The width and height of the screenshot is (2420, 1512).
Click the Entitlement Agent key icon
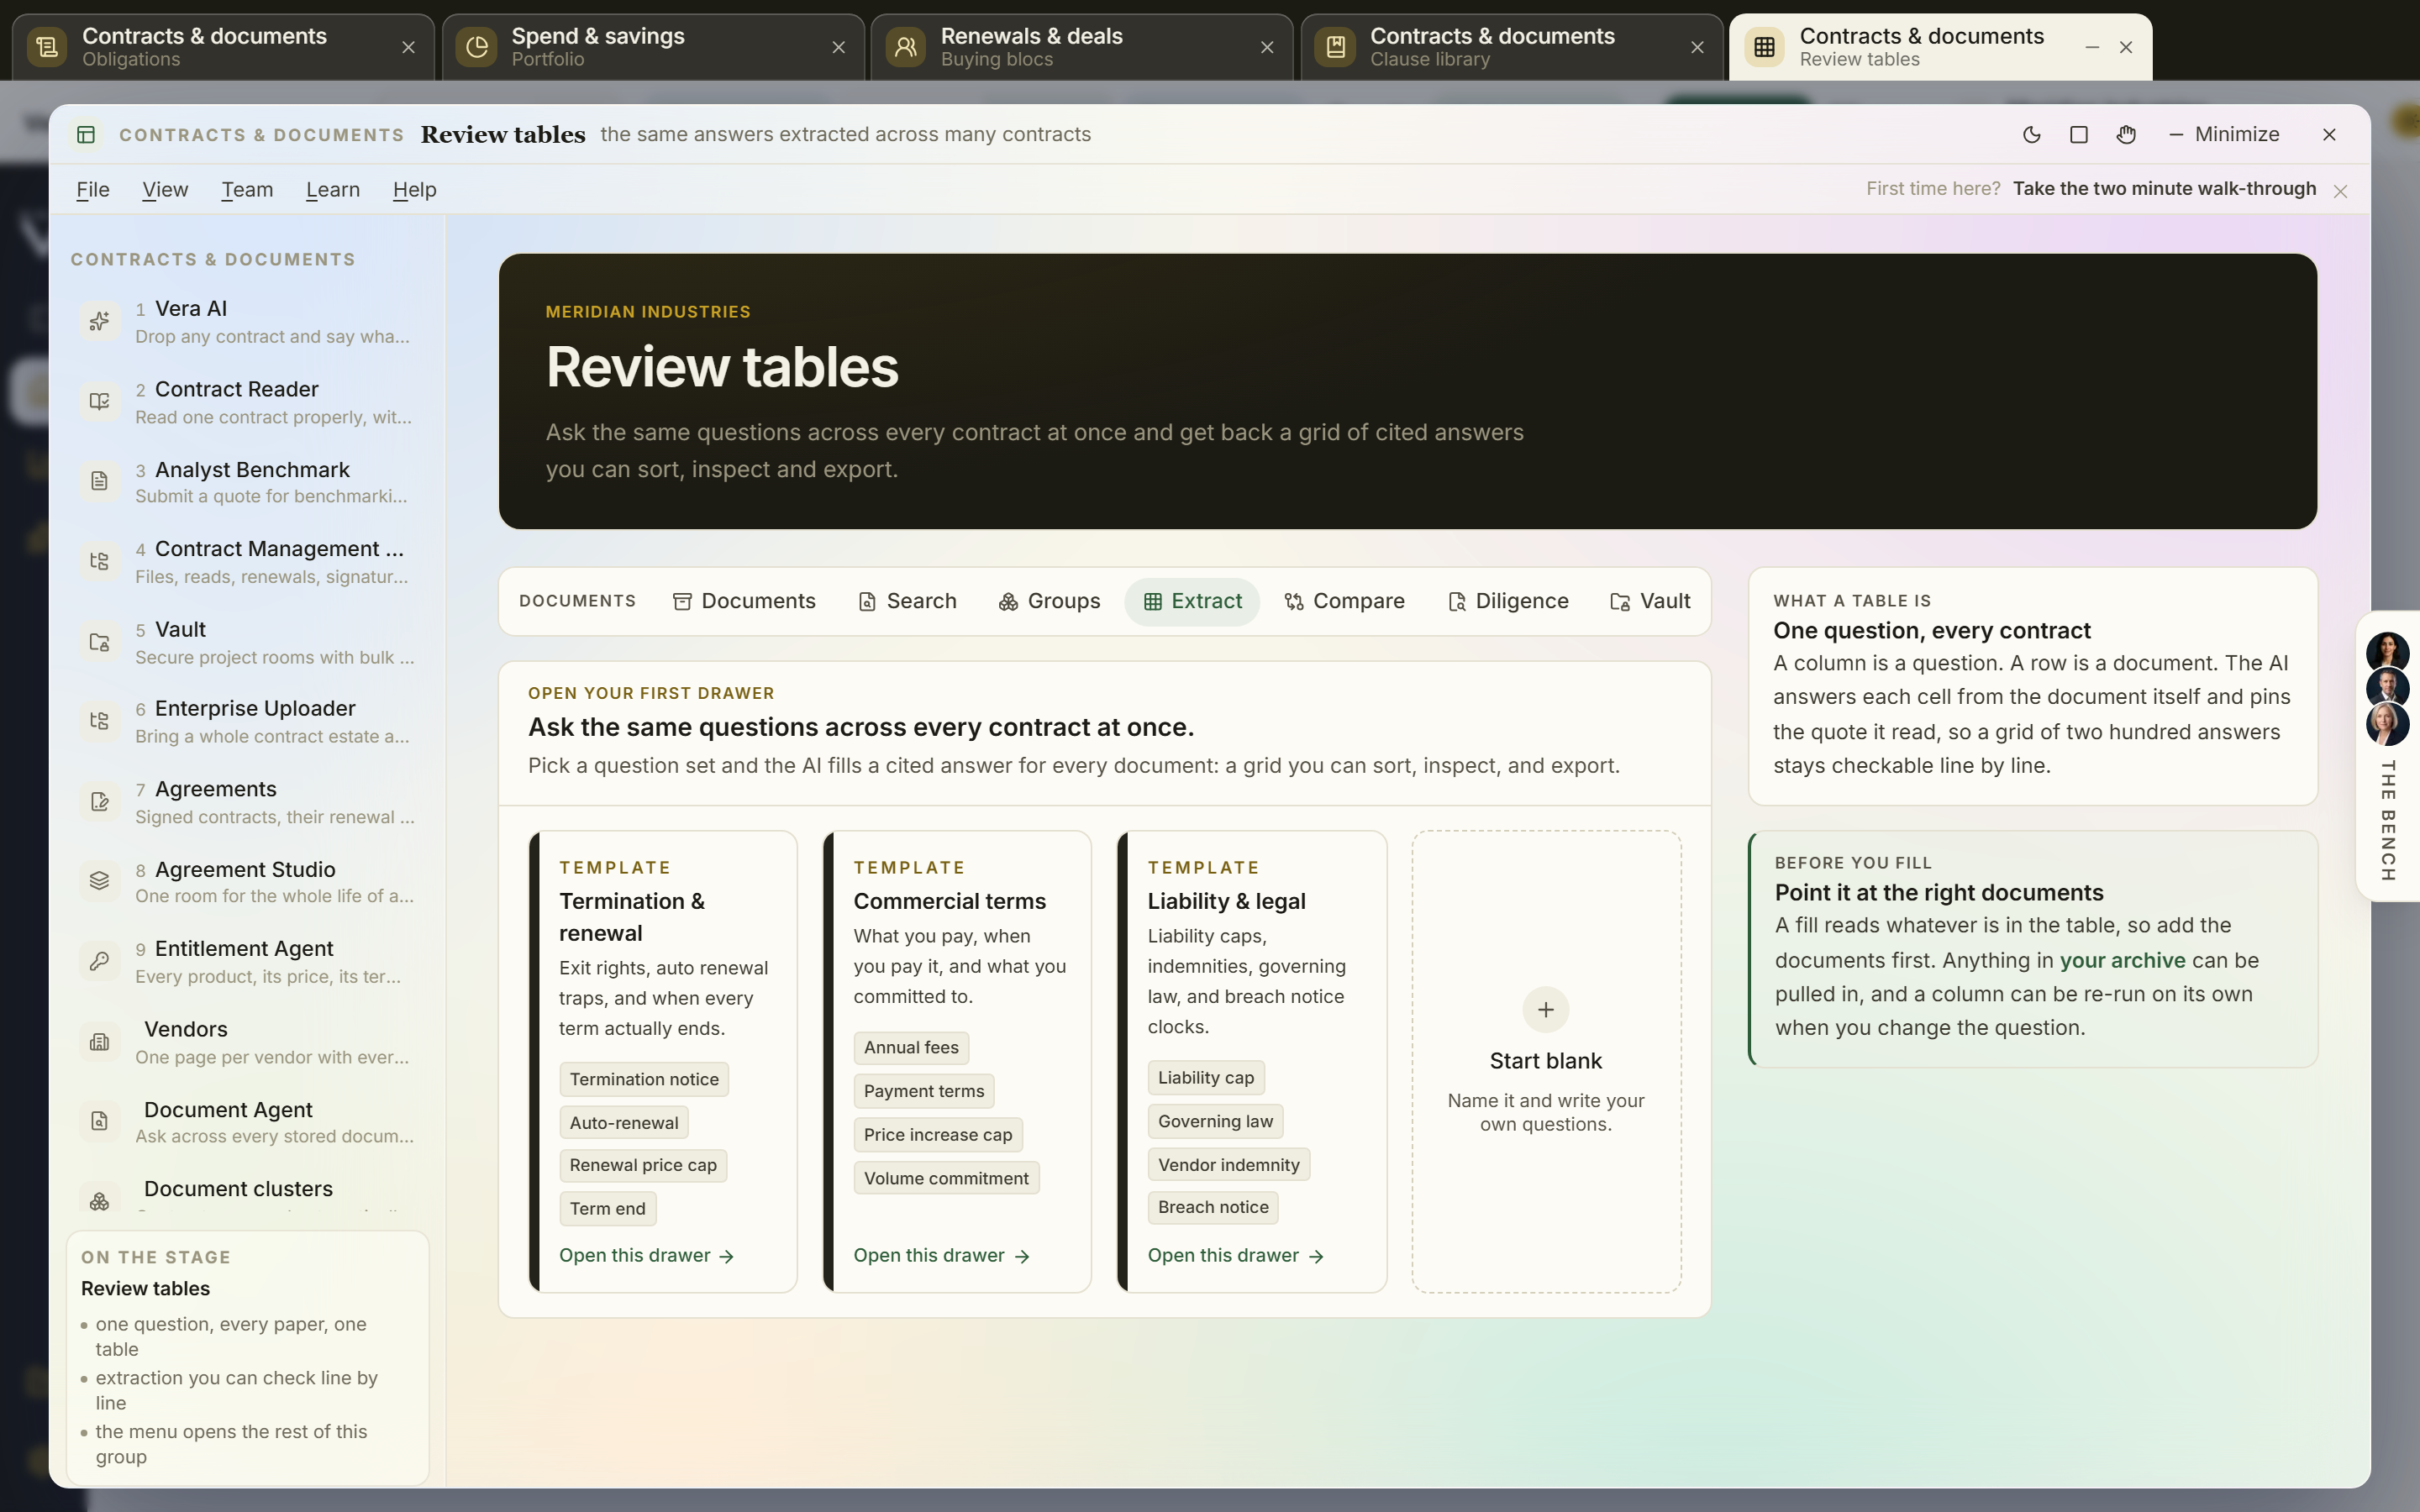point(99,961)
